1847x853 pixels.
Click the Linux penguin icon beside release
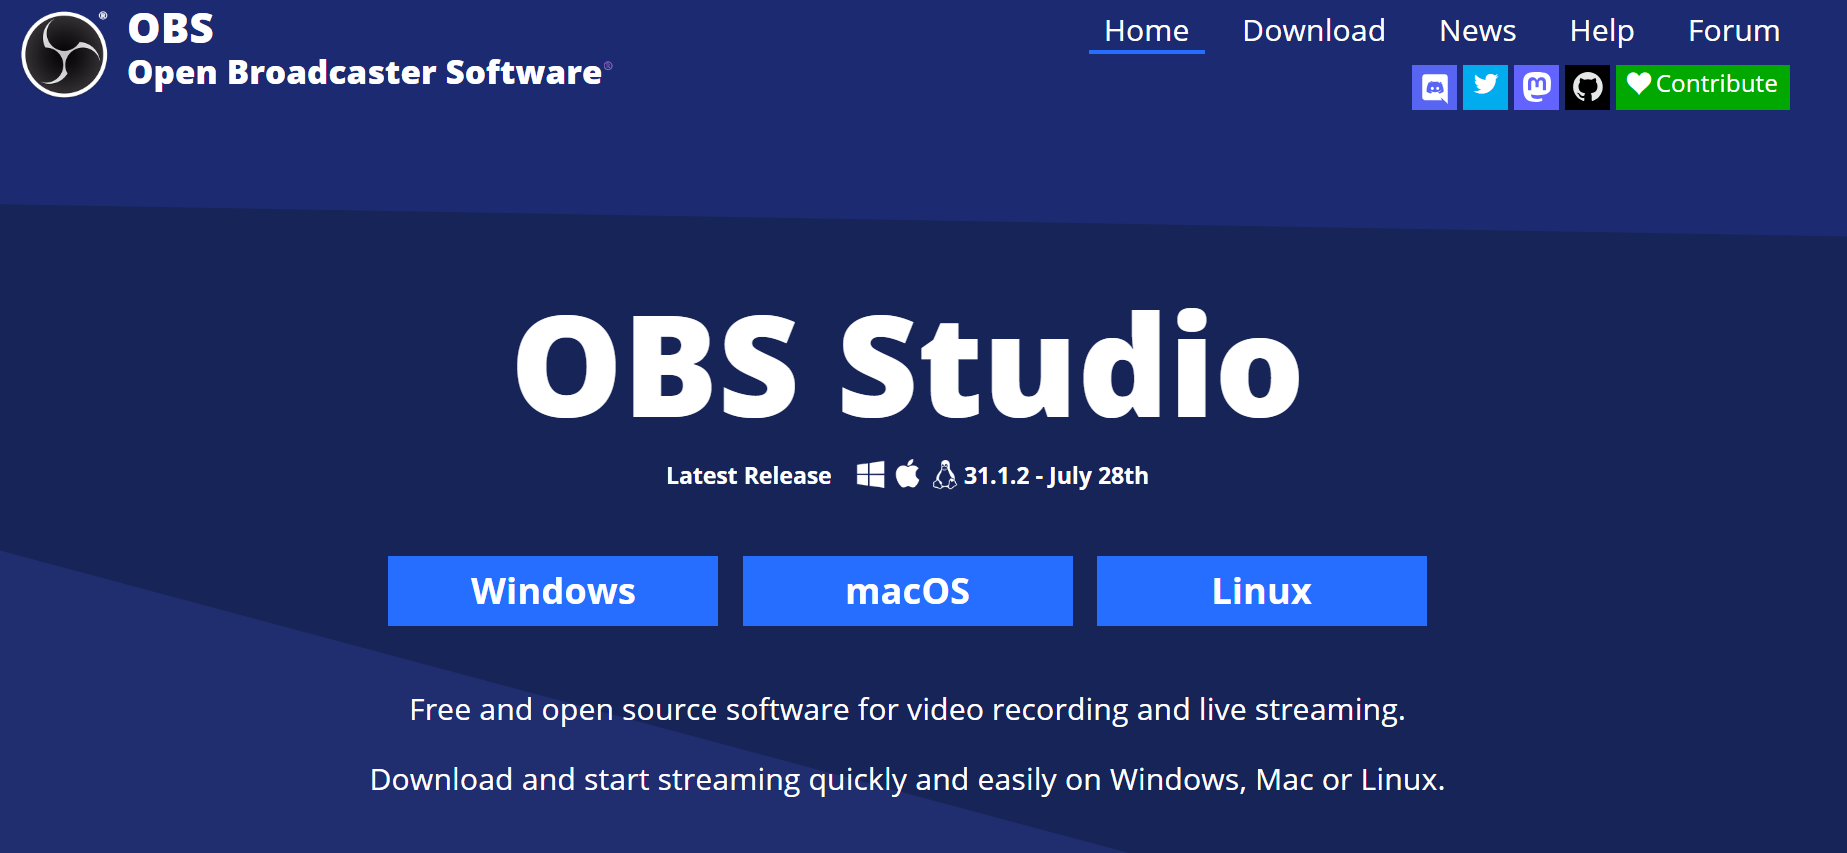click(x=944, y=474)
